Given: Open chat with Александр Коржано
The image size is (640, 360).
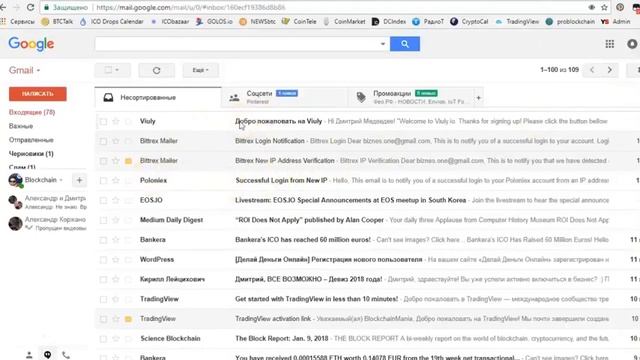Looking at the screenshot, I should click(x=47, y=223).
